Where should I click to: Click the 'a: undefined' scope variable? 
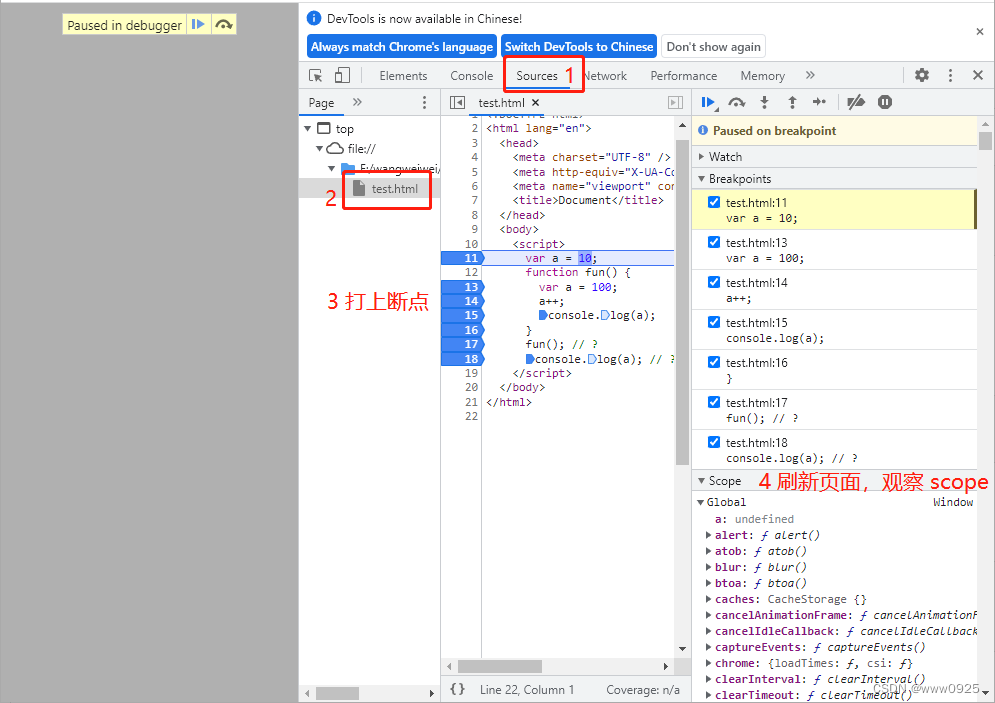[x=754, y=519]
